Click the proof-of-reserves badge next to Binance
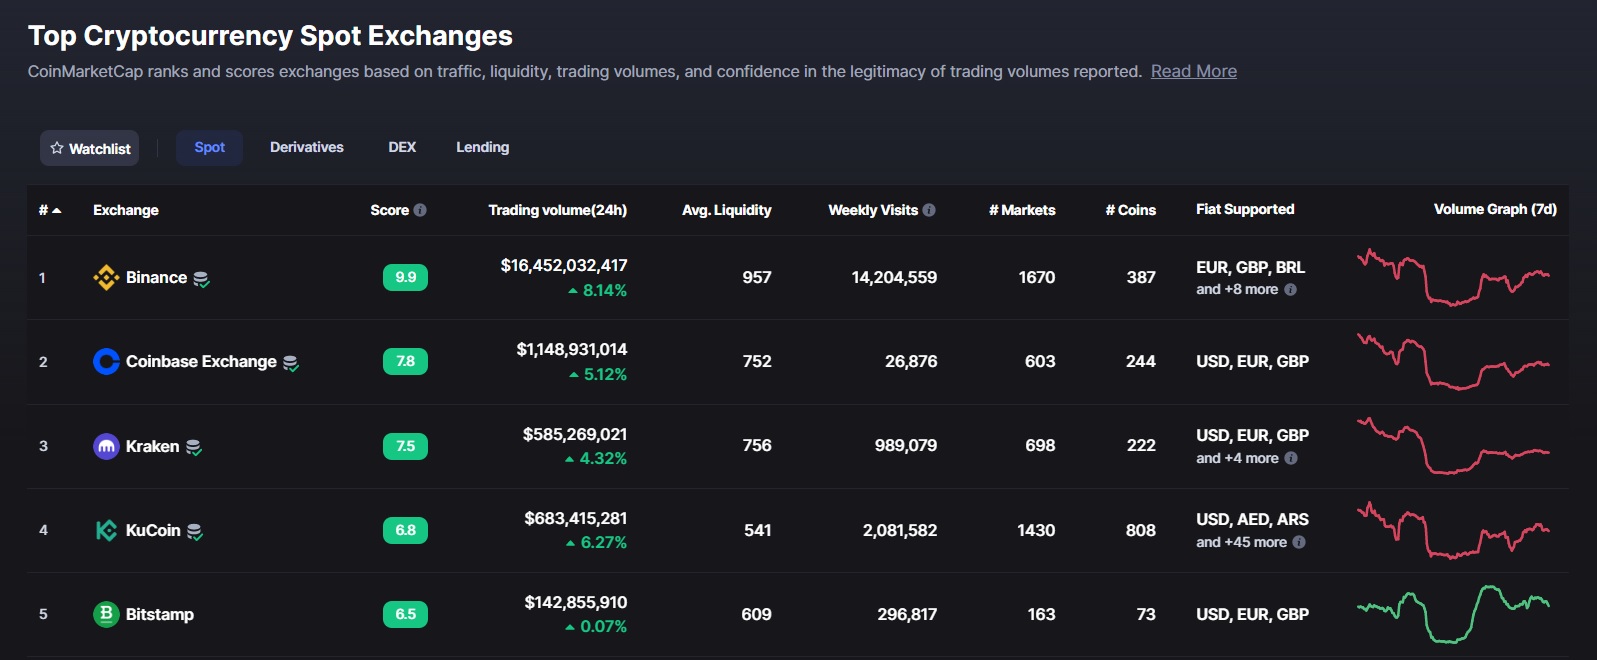This screenshot has width=1597, height=660. (201, 279)
